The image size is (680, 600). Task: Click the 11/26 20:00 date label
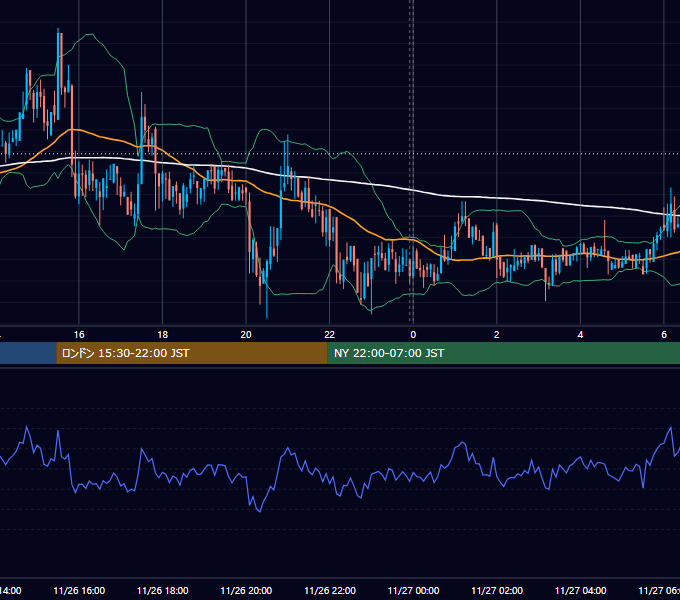(246, 590)
